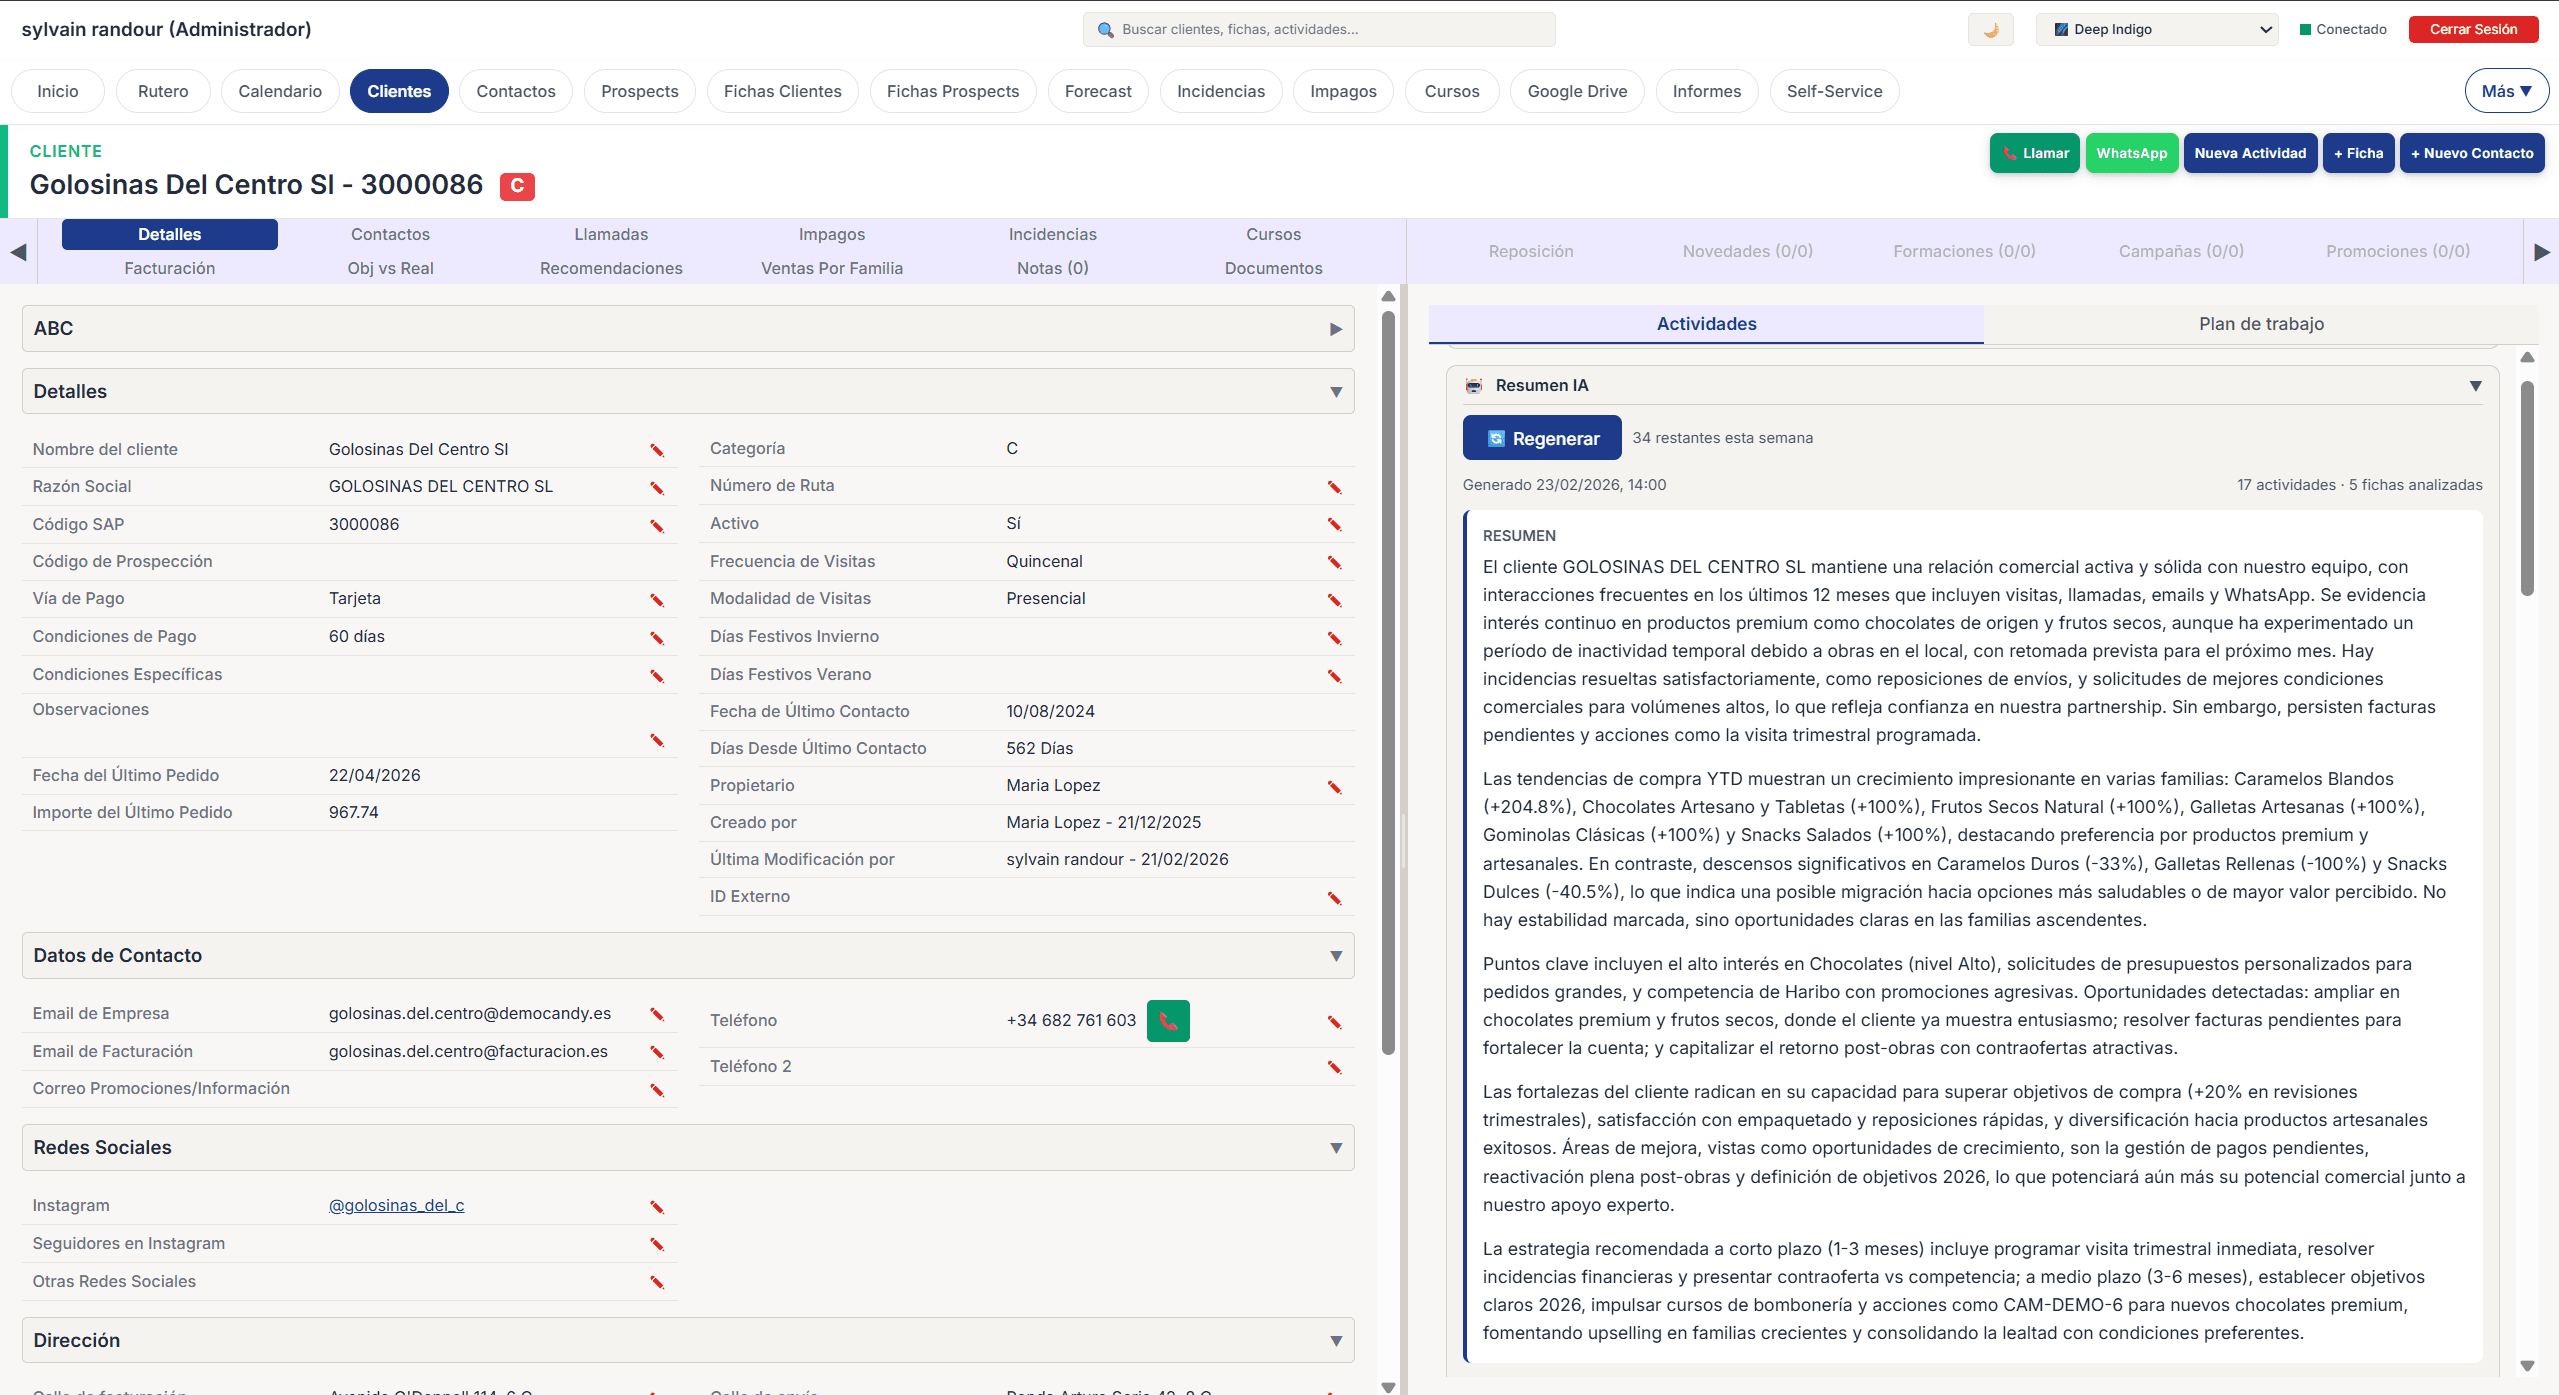Click the robot icon beside Resumen IA
Viewport: 2559px width, 1395px height.
point(1472,385)
